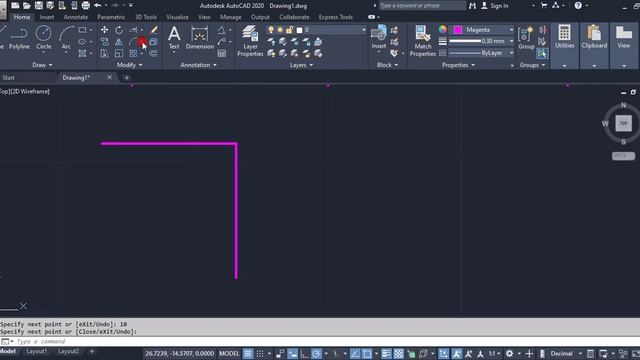
Task: Open the Parametric ribbon tab
Action: pos(111,17)
